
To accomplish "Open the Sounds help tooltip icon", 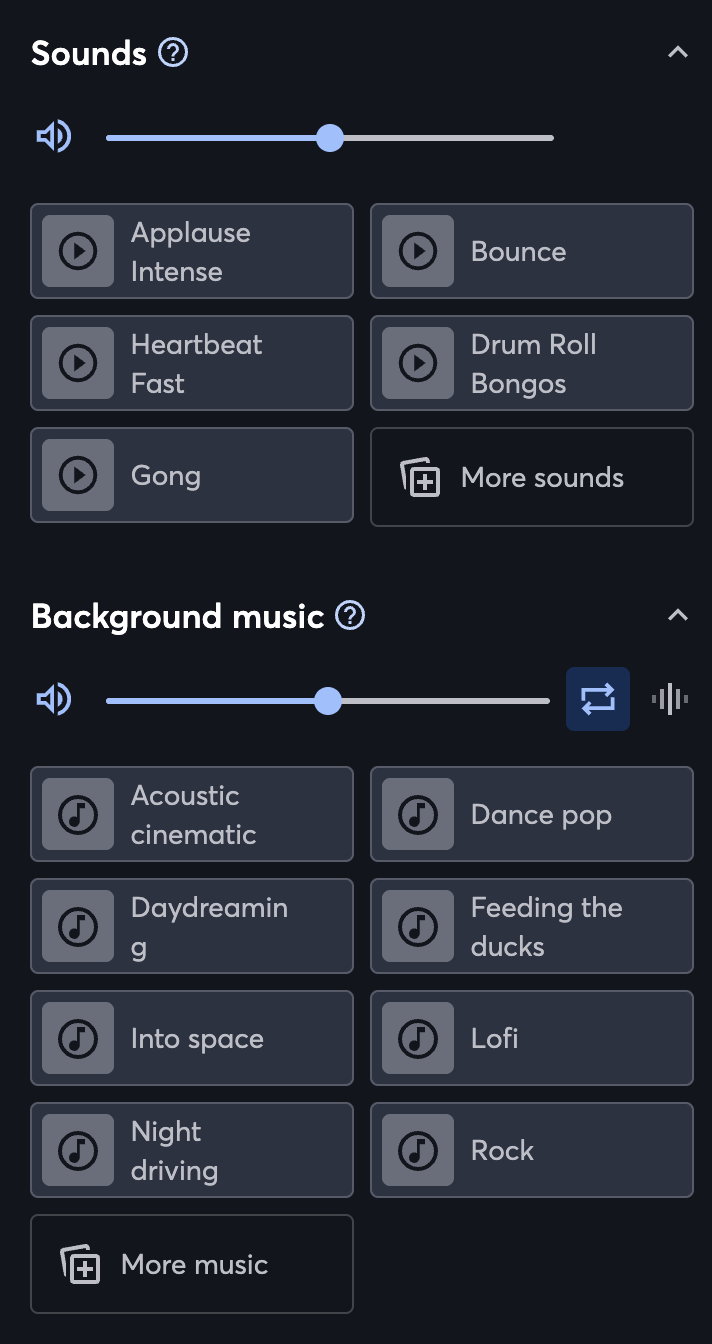I will 173,53.
